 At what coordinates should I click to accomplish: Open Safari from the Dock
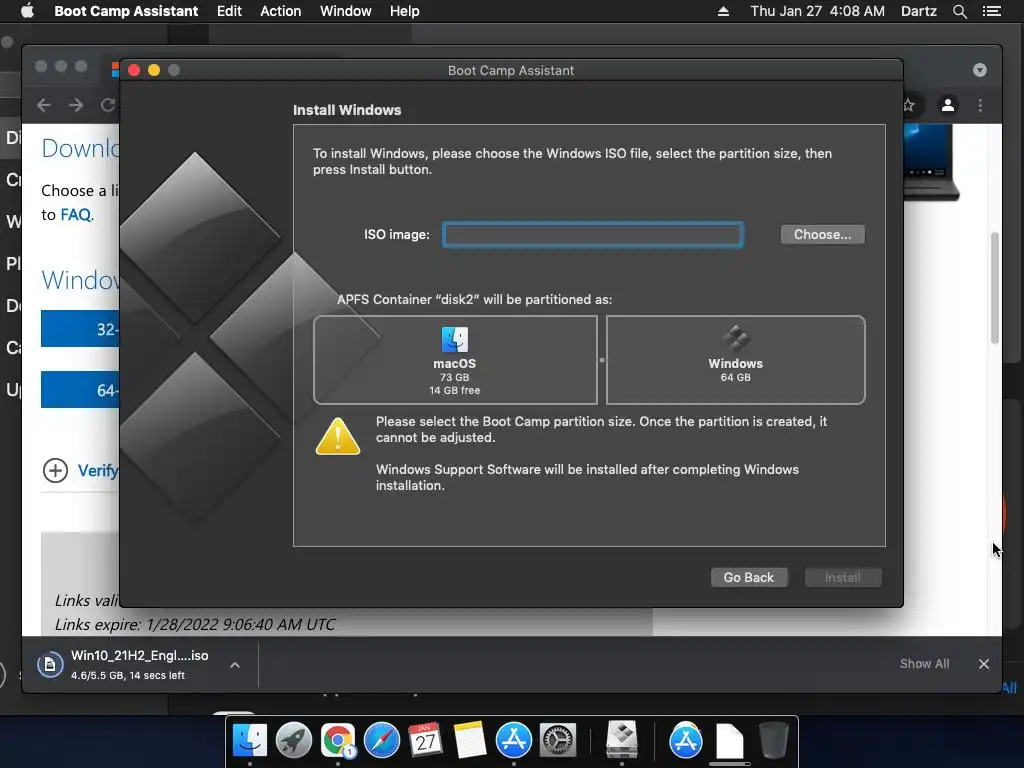[x=381, y=741]
